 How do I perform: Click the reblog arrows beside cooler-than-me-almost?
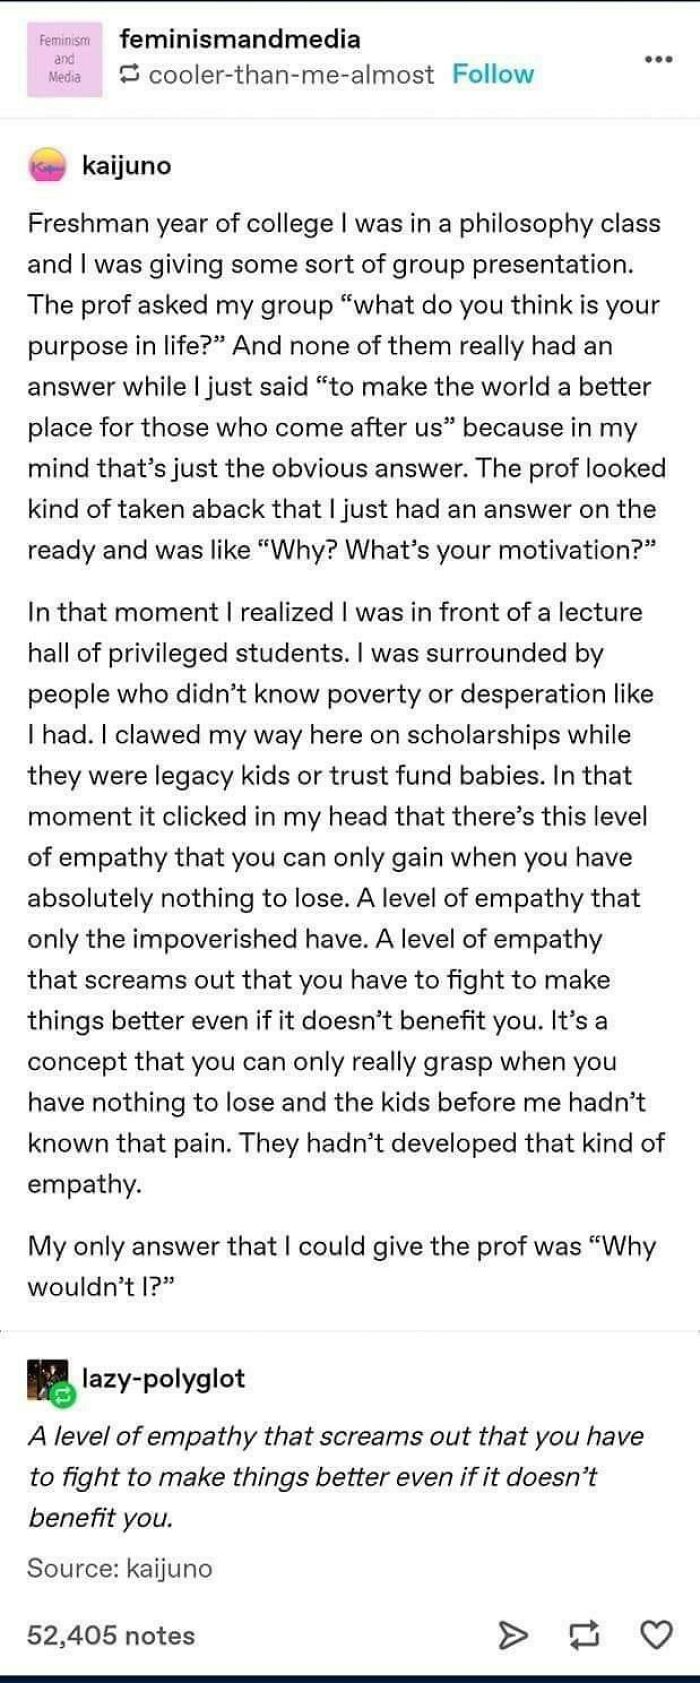[x=128, y=74]
